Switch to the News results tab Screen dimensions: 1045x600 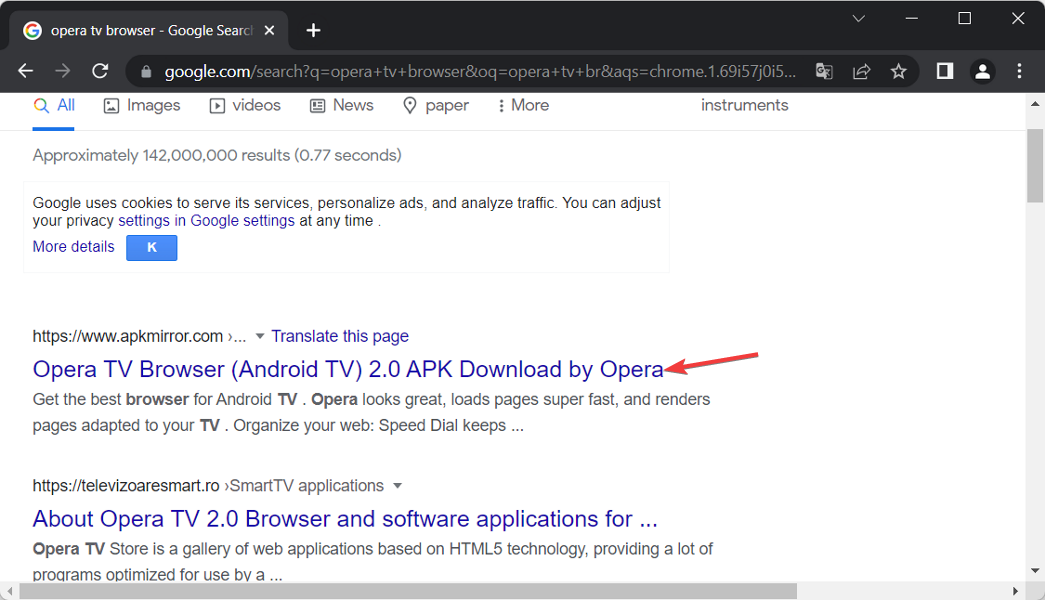click(x=342, y=105)
